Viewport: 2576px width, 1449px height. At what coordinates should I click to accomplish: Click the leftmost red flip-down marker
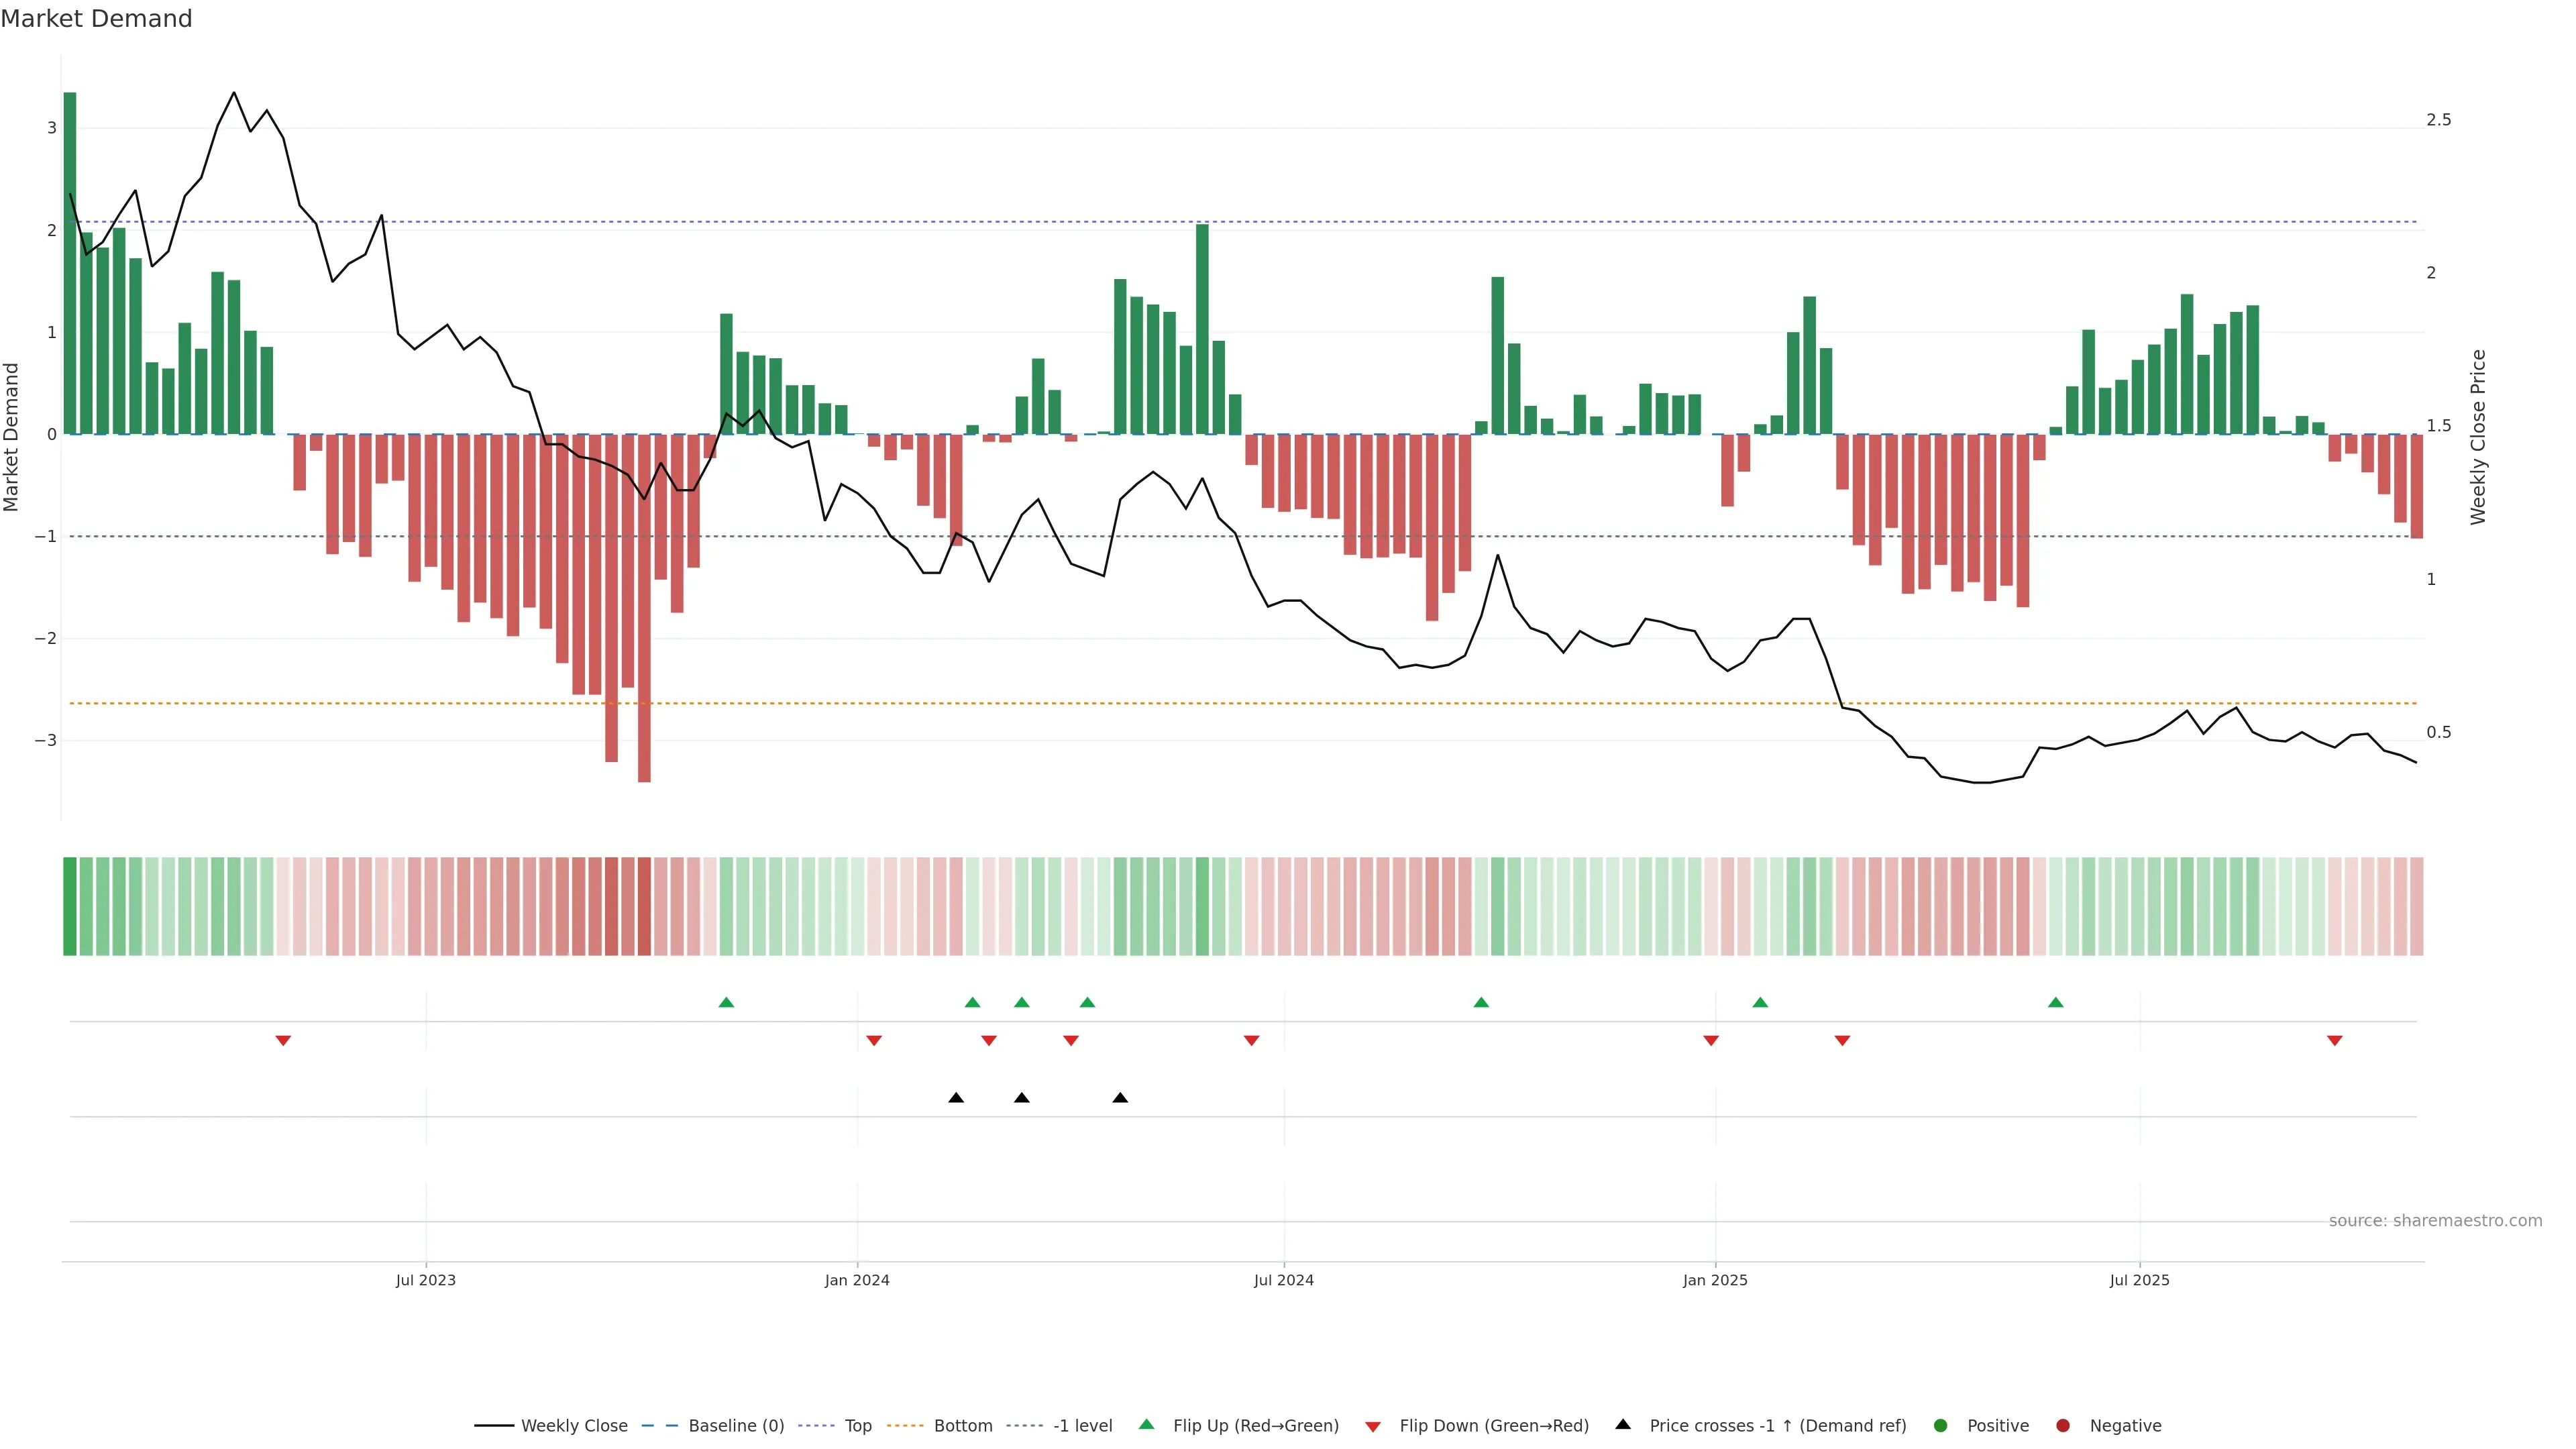pos(283,1041)
